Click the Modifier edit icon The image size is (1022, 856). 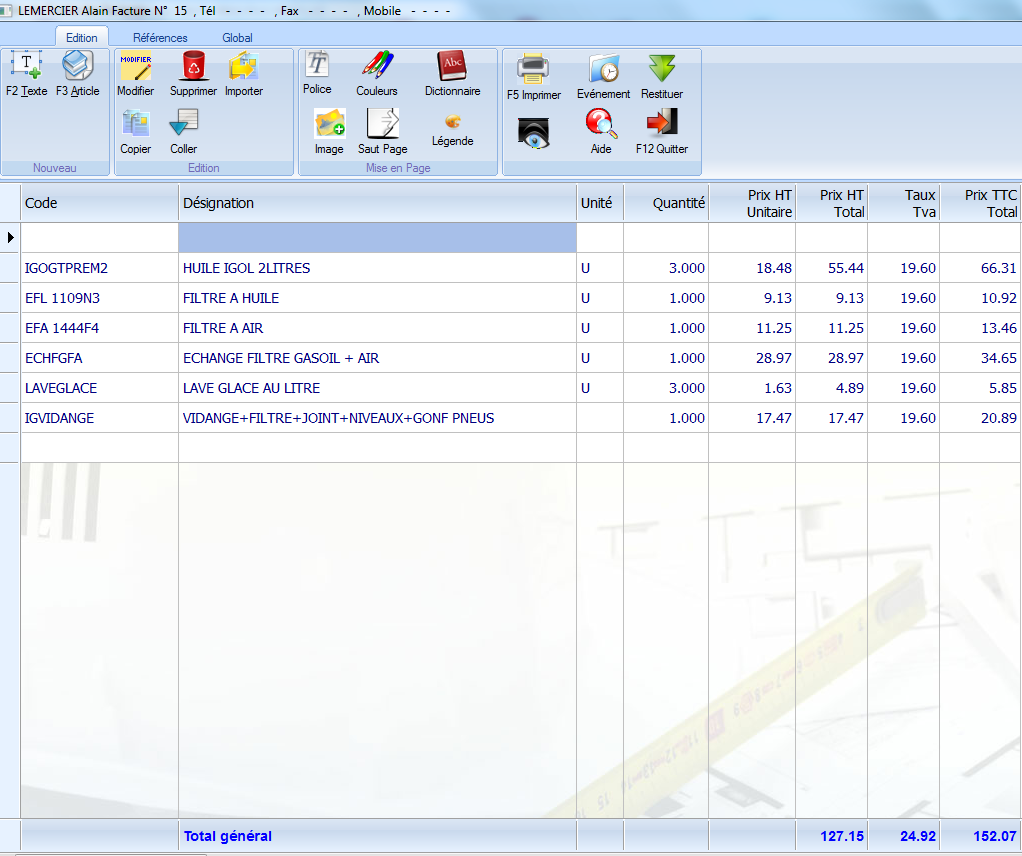coord(135,67)
